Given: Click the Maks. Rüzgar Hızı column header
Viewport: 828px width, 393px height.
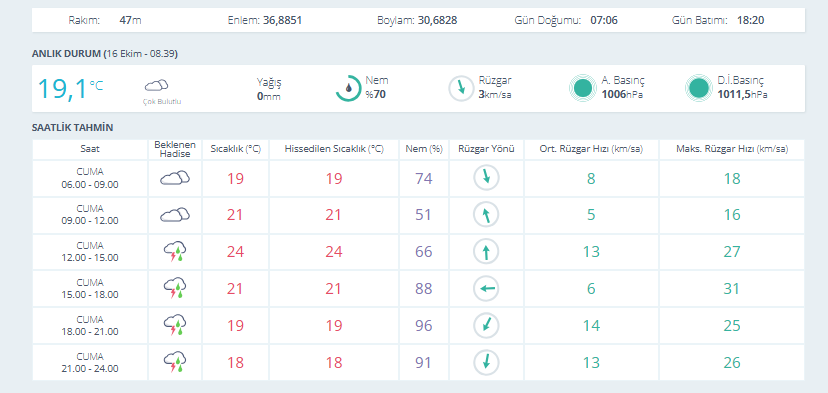Looking at the screenshot, I should click(732, 149).
